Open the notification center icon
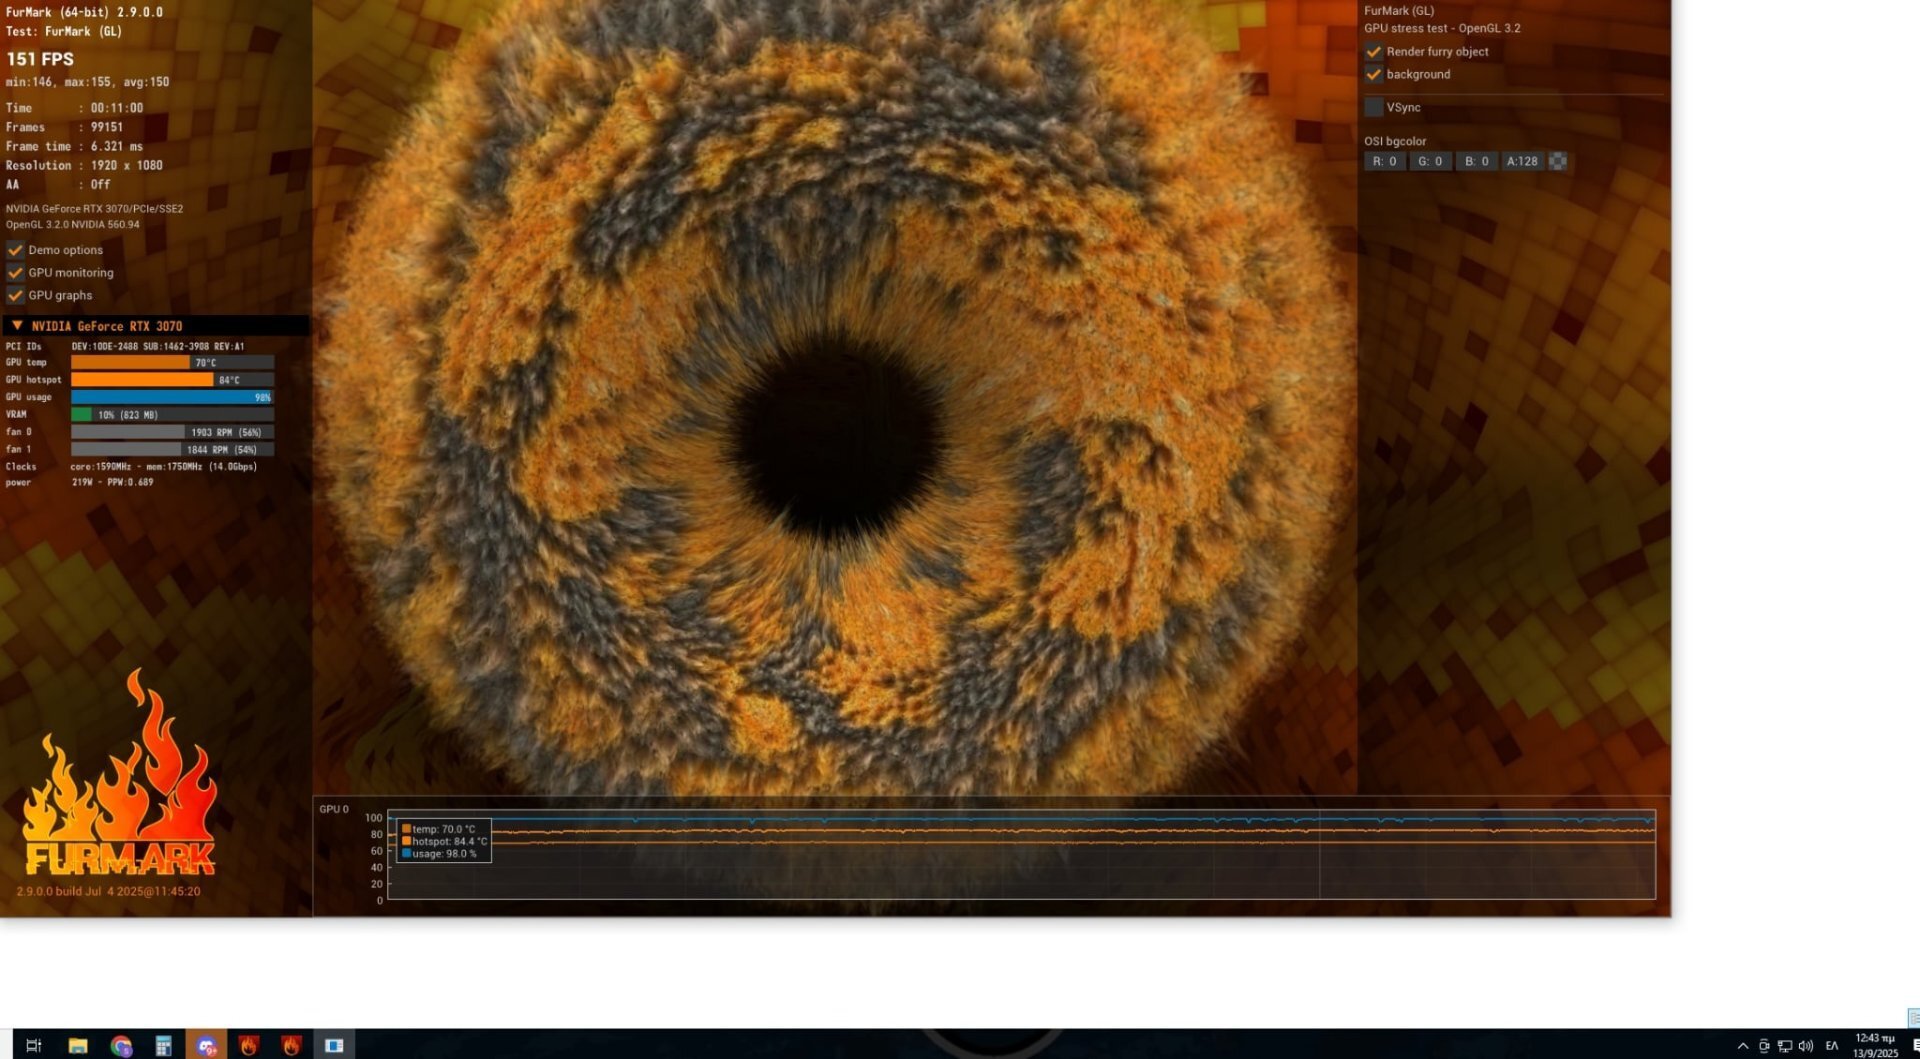Image resolution: width=1920 pixels, height=1059 pixels. click(x=1914, y=1046)
